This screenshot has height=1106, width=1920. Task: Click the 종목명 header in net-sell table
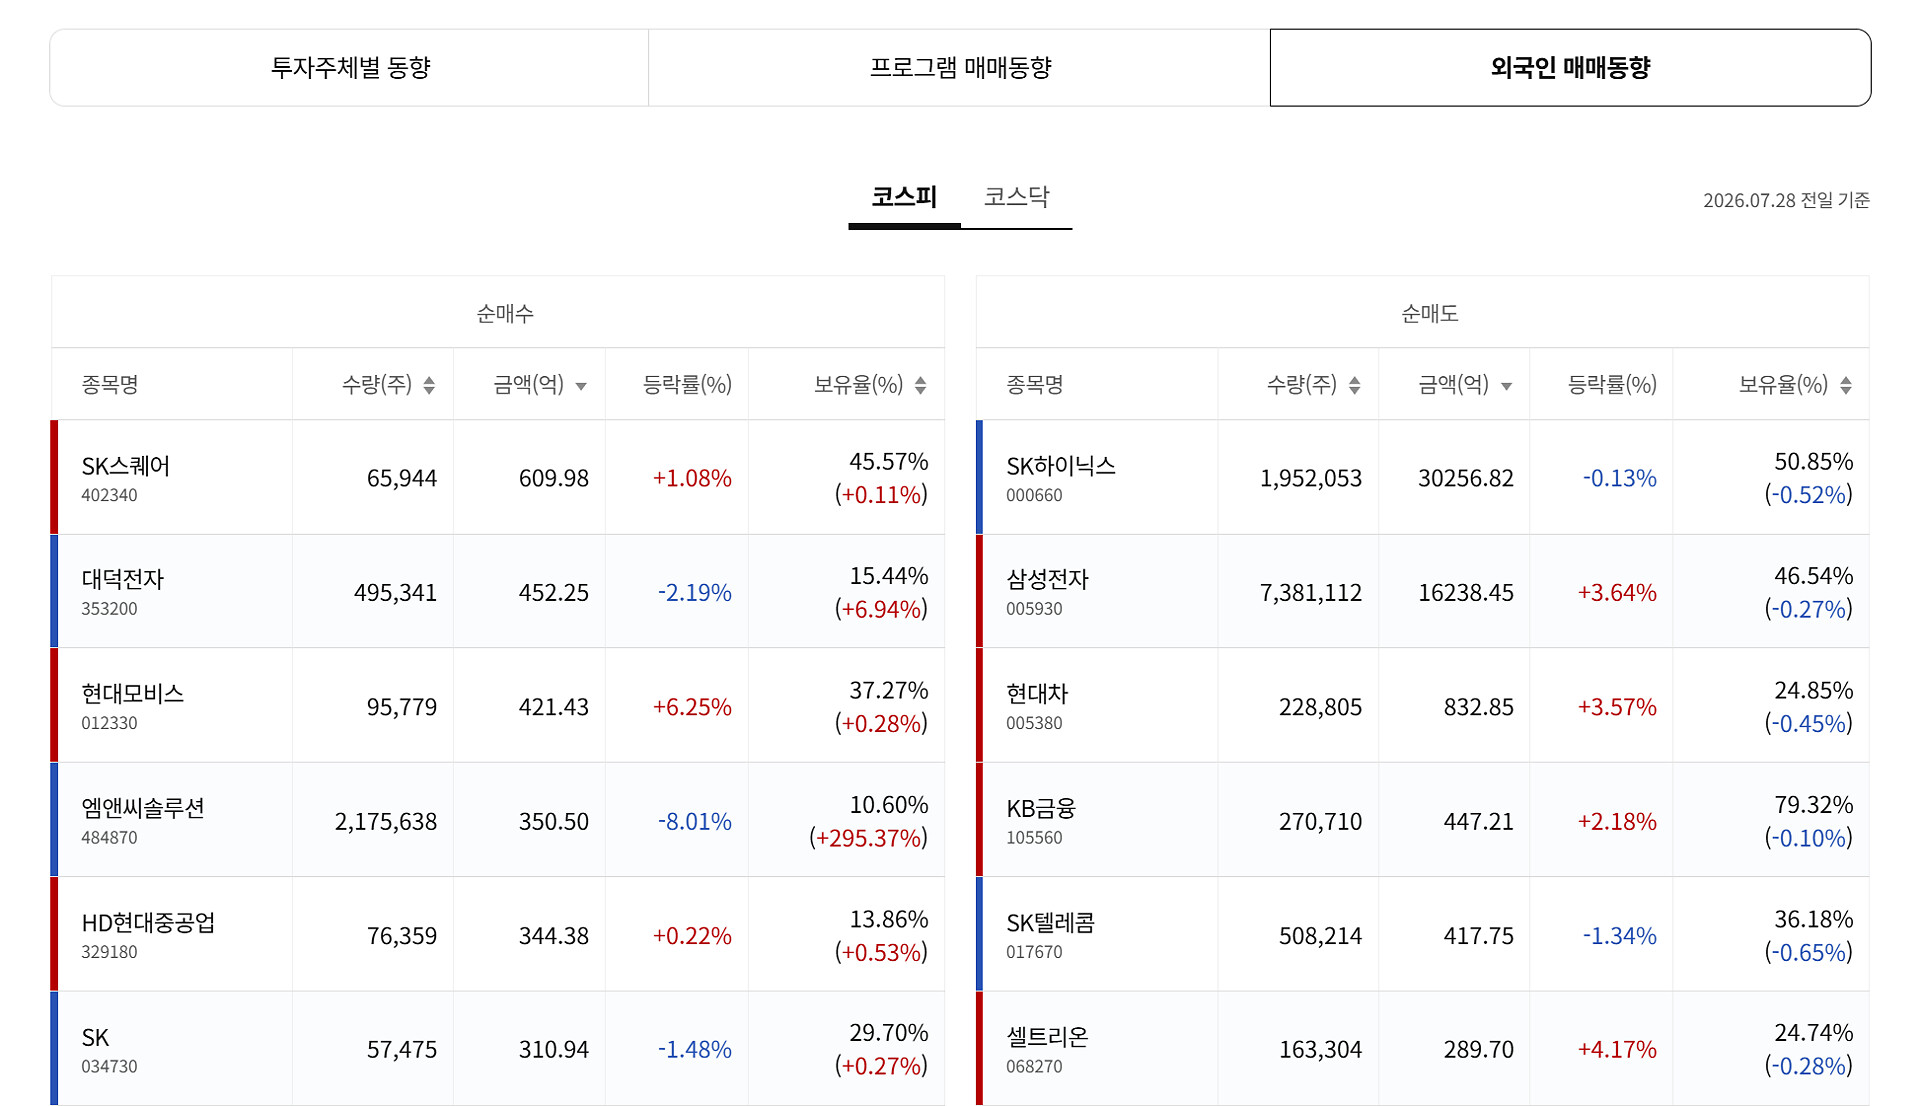(1035, 385)
